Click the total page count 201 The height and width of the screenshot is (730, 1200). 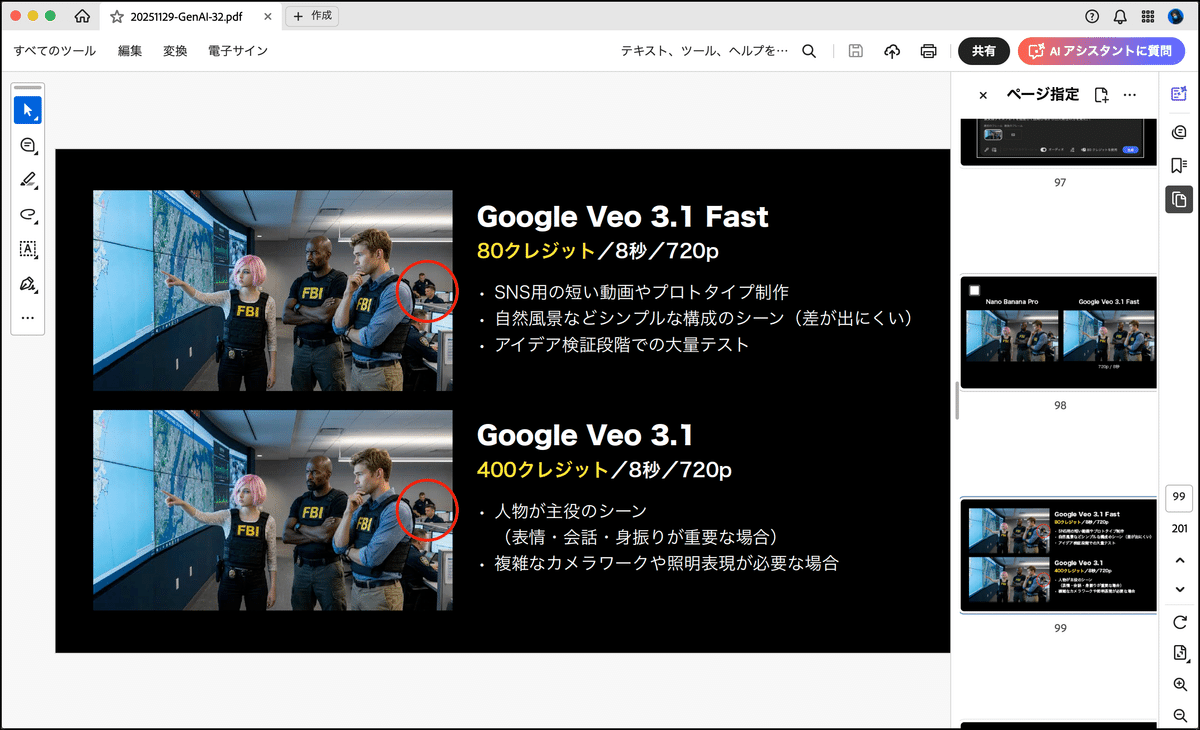coord(1179,528)
